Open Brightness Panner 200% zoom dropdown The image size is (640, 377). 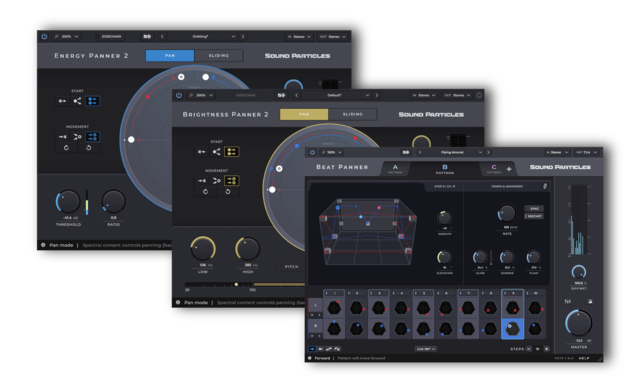click(x=201, y=95)
